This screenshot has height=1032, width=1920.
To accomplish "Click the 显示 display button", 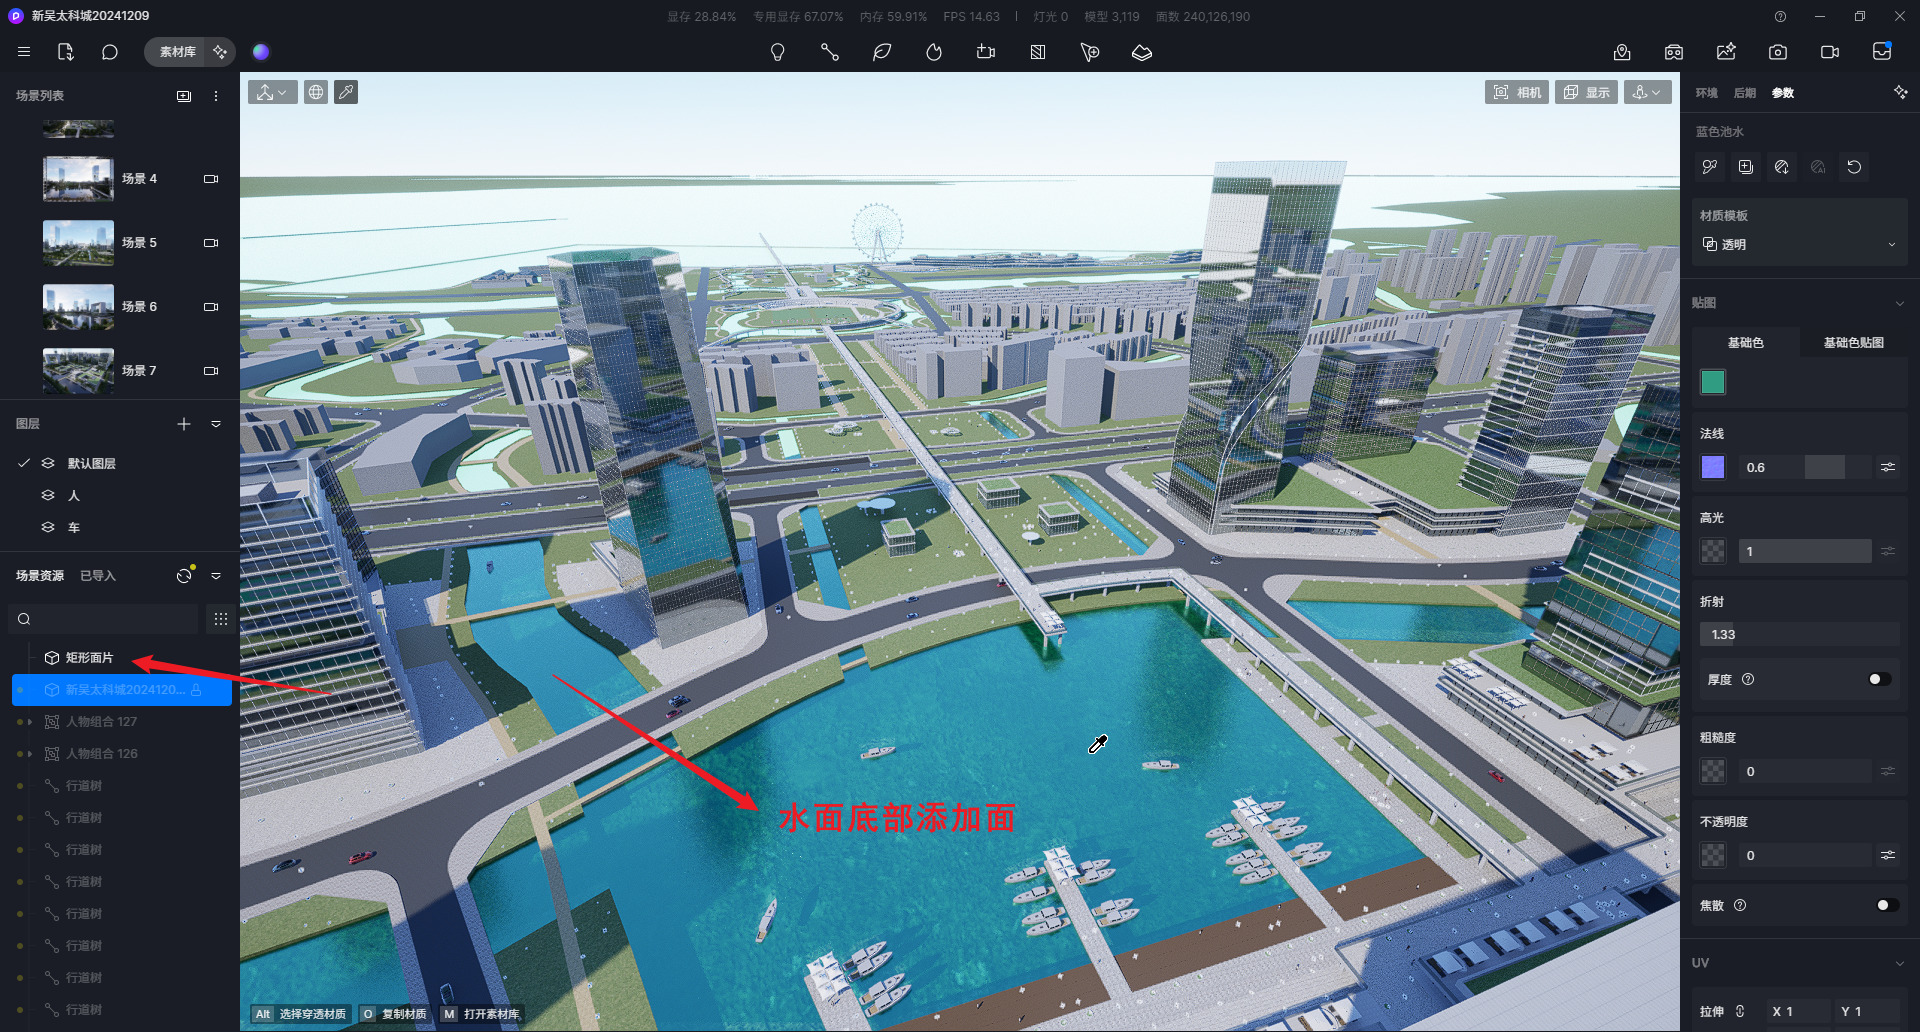I will [x=1586, y=92].
